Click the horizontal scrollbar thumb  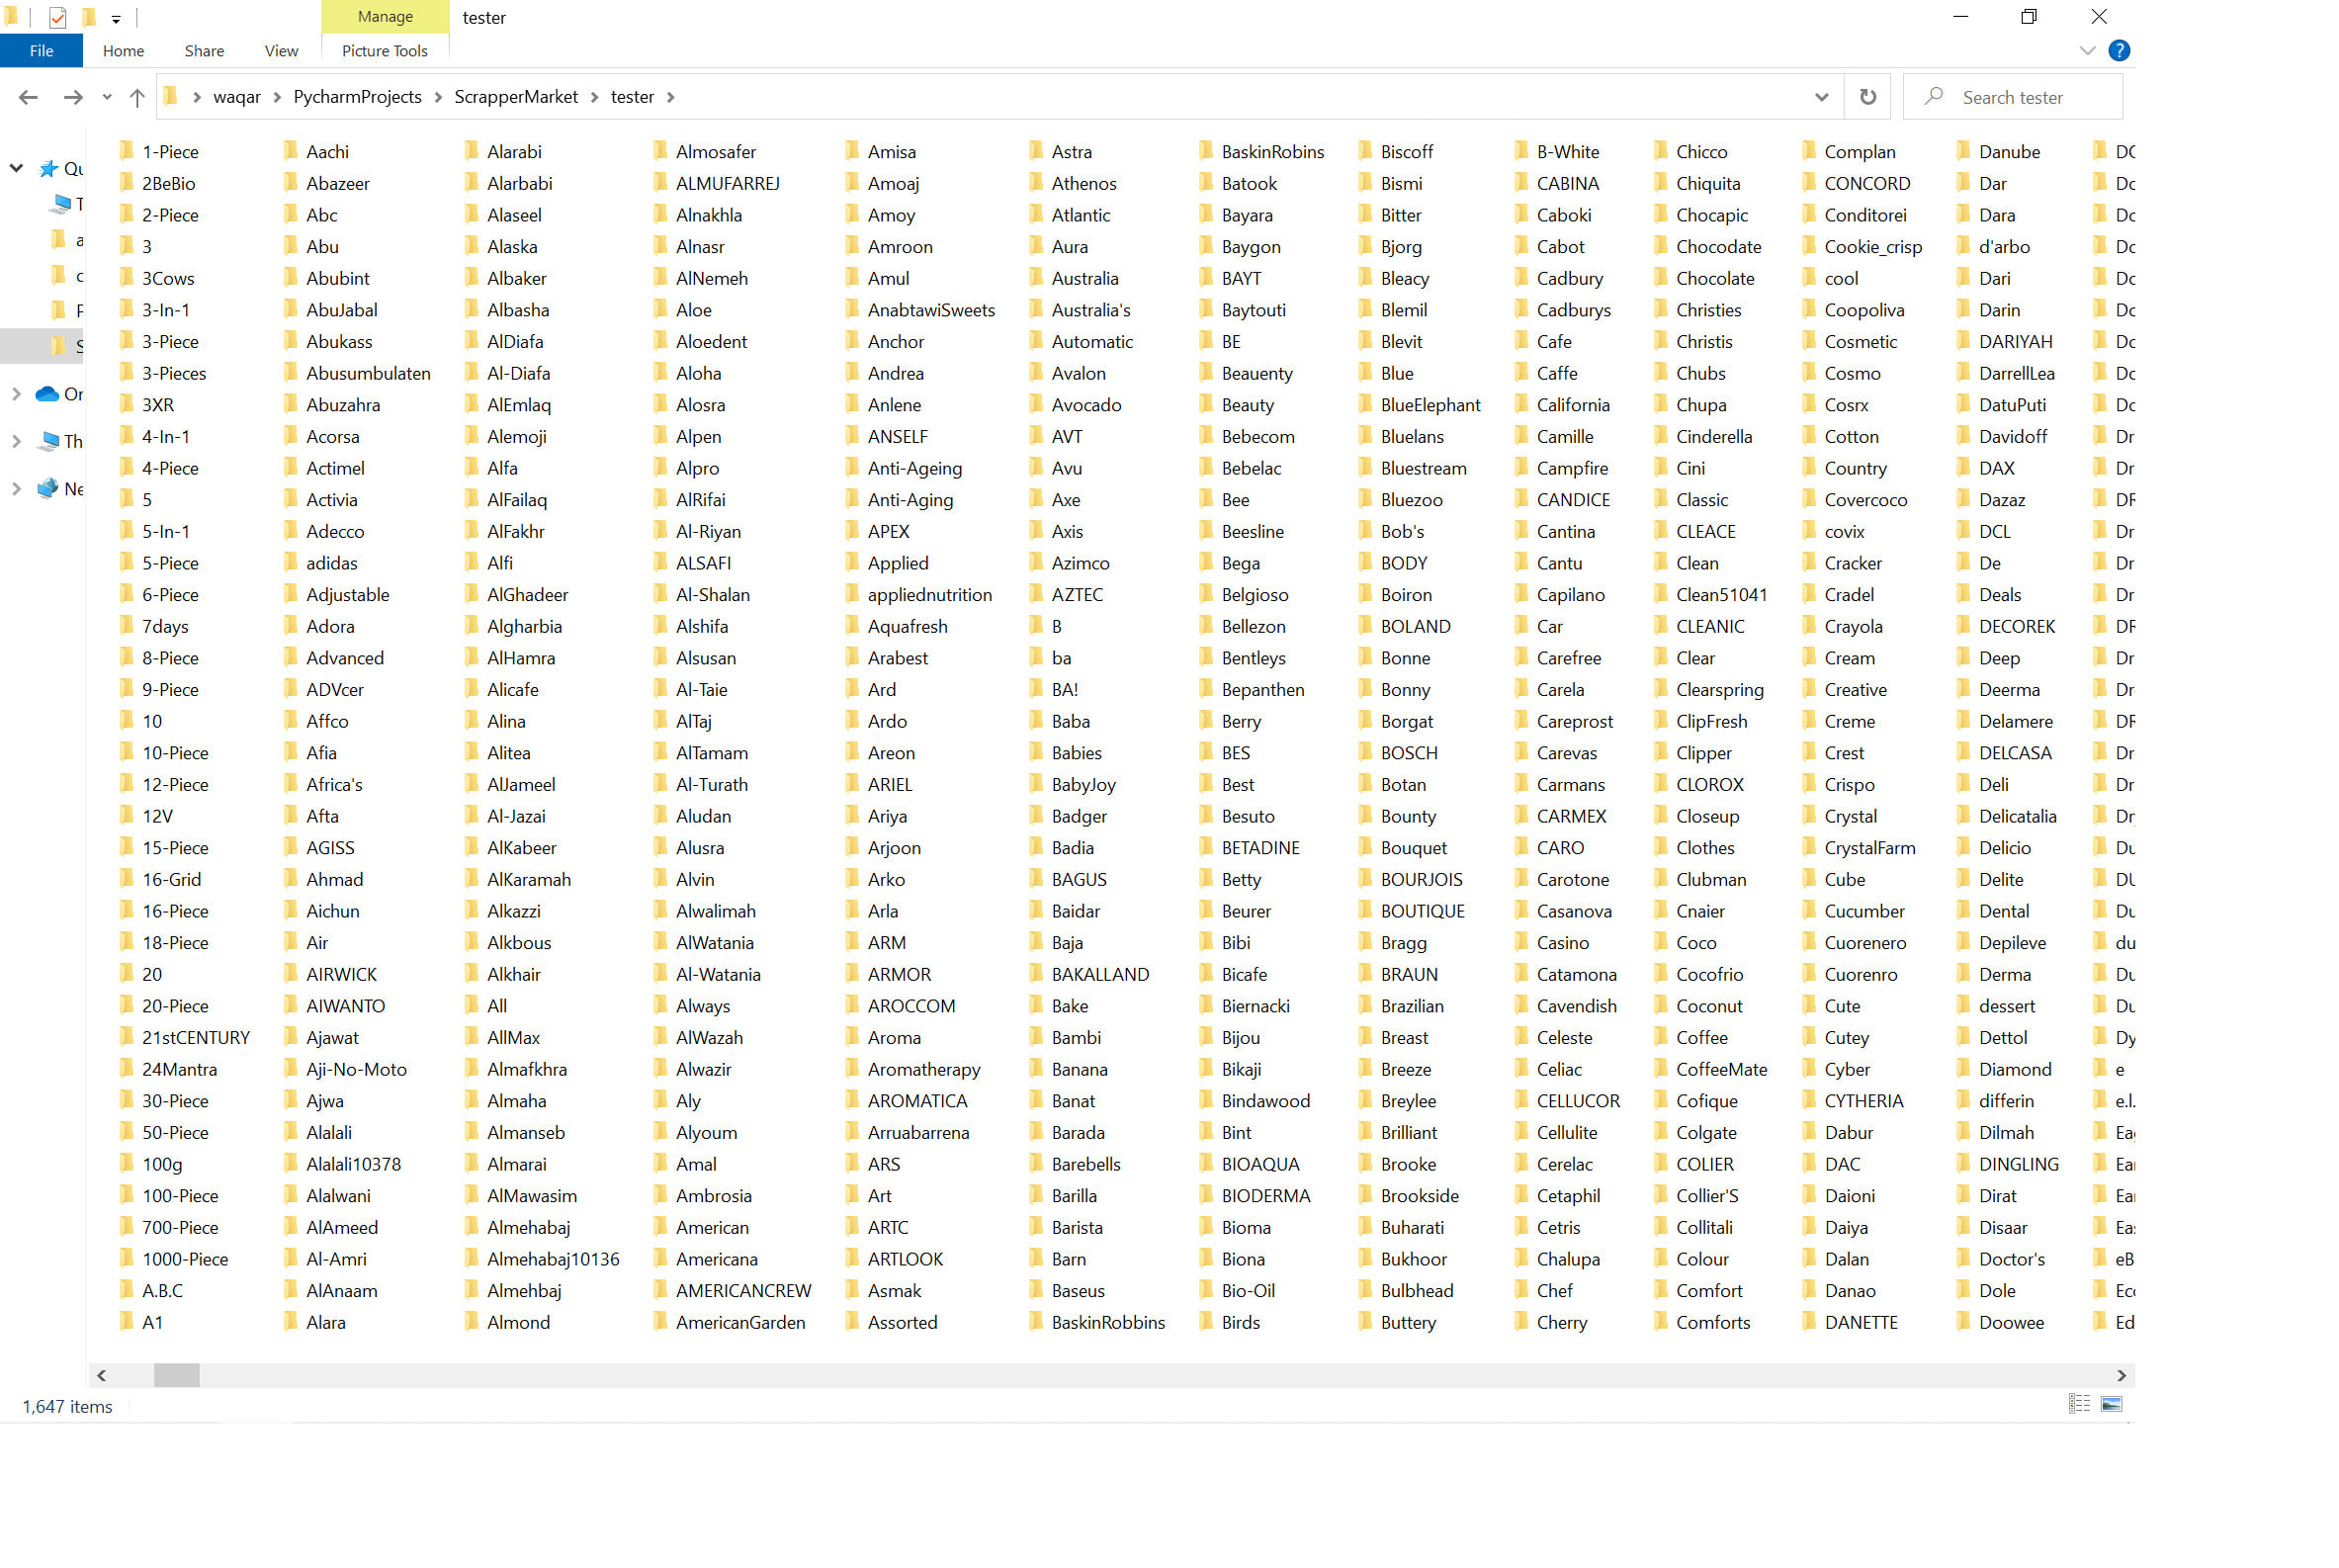tap(177, 1375)
